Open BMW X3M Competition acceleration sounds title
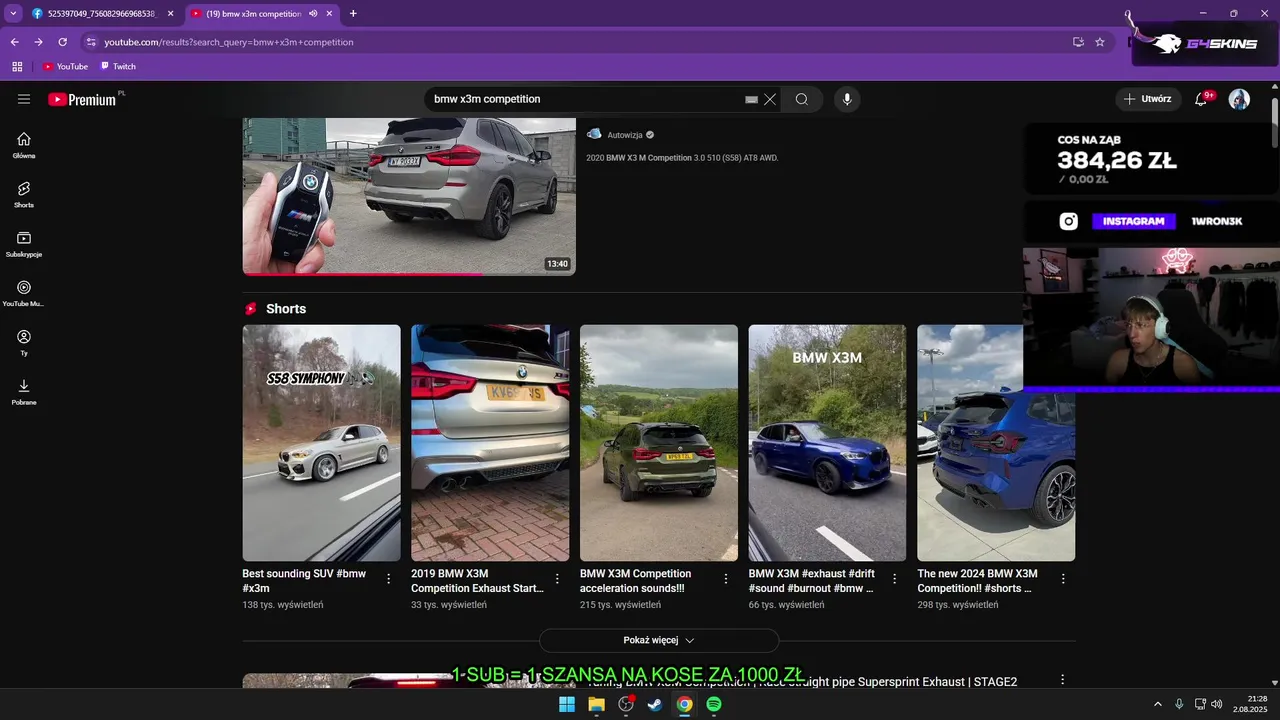This screenshot has width=1280, height=720. [635, 581]
